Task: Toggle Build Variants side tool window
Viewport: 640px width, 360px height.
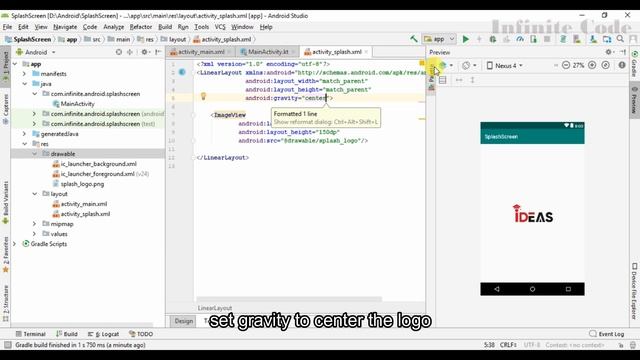Action: pos(6,203)
